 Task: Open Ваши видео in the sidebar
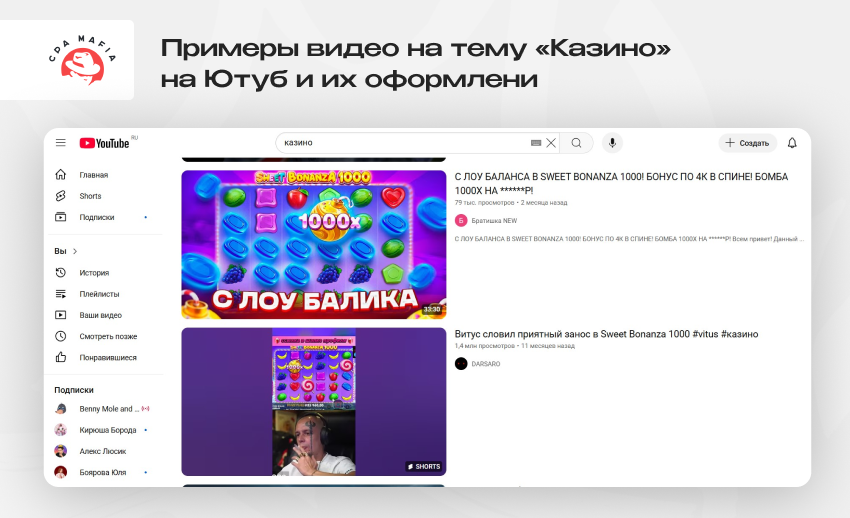coord(103,315)
